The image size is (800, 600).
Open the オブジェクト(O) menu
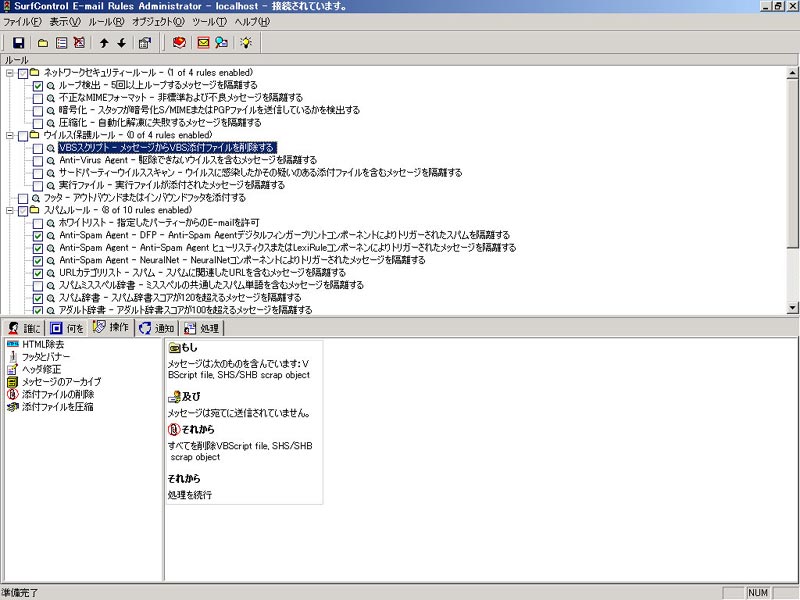coord(158,21)
